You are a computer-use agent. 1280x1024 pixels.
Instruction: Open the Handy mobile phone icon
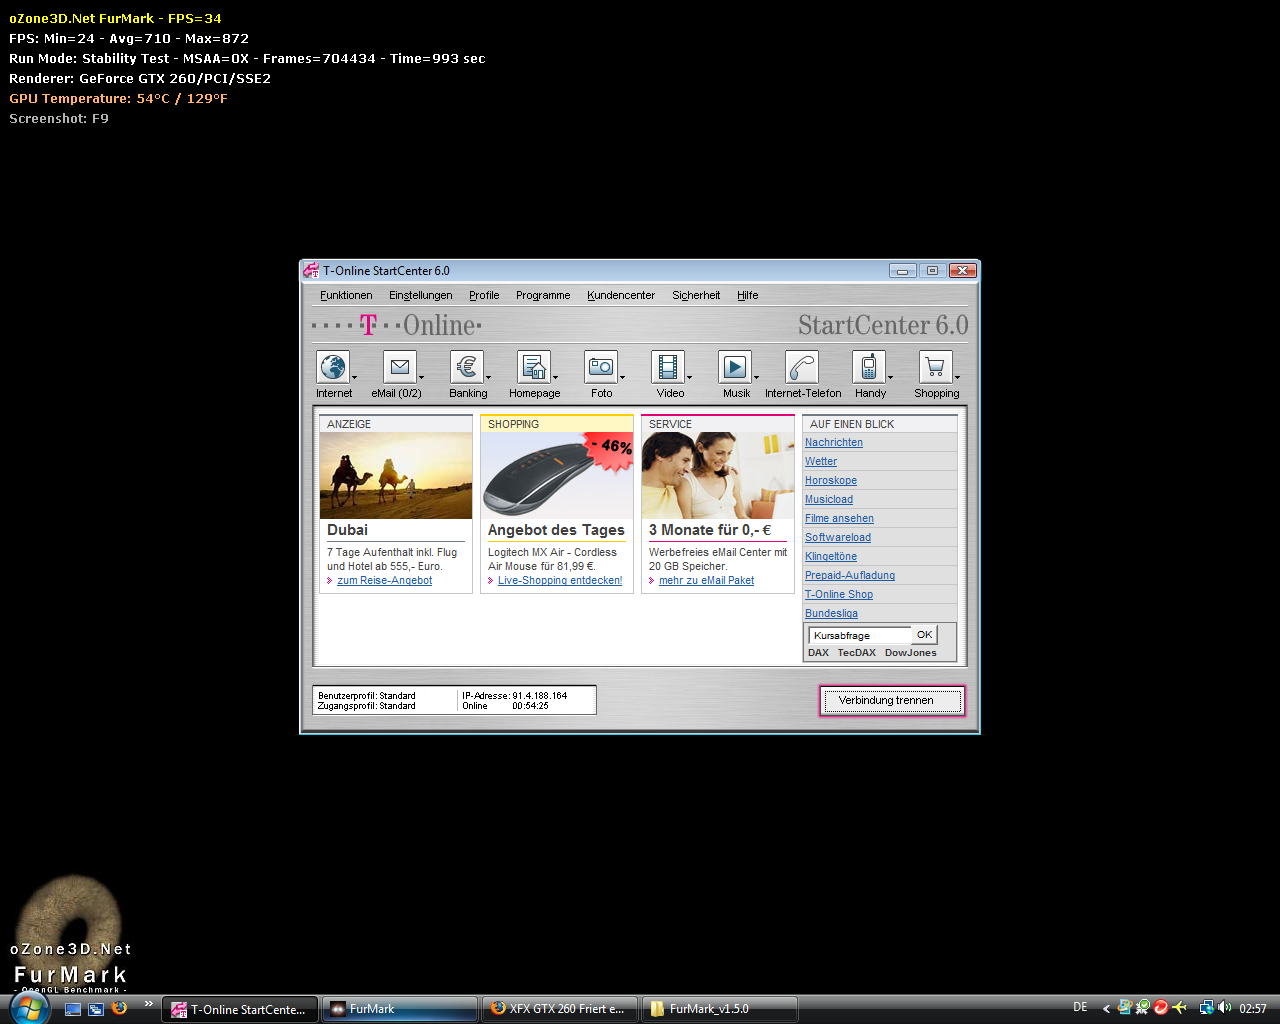tap(869, 367)
